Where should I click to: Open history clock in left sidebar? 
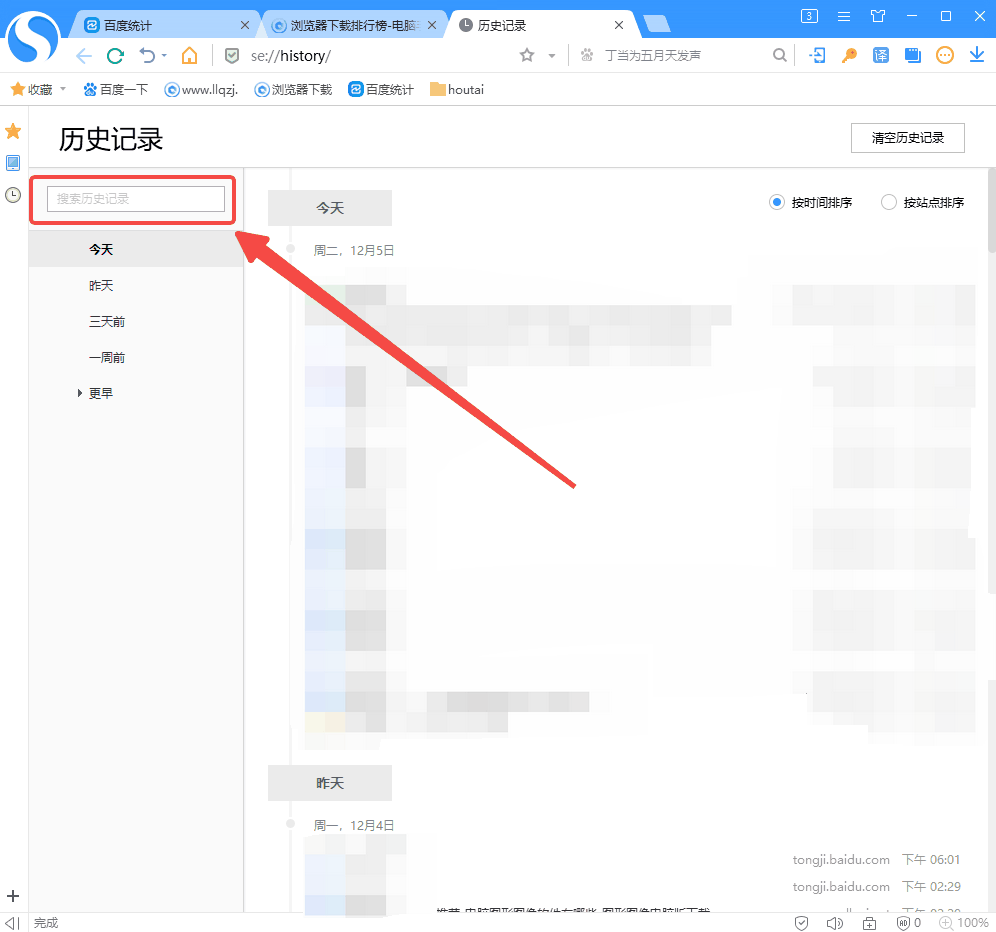13,195
